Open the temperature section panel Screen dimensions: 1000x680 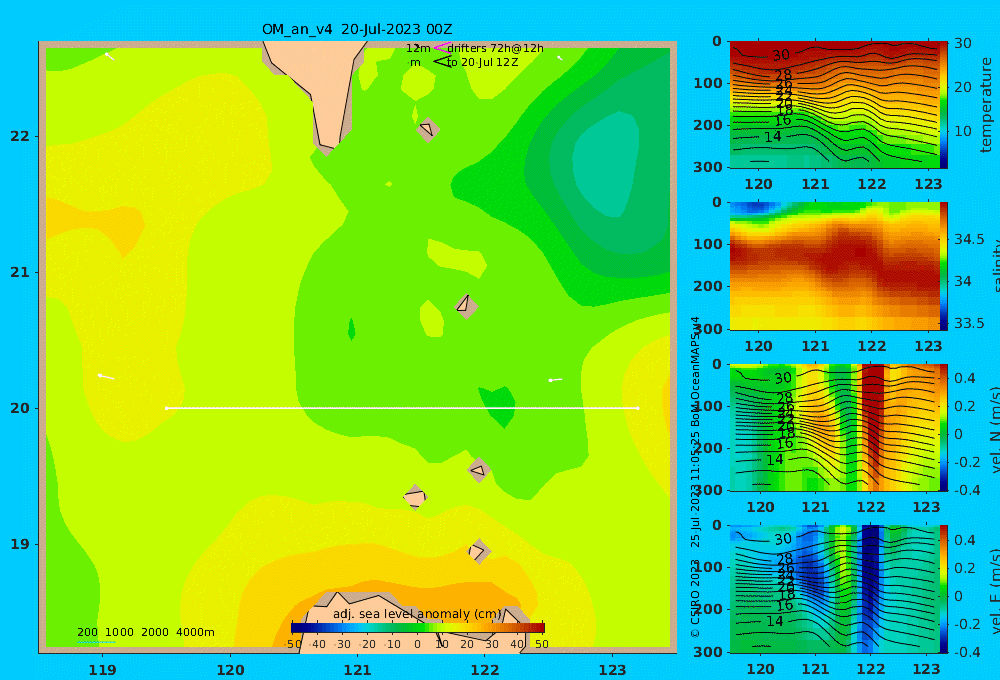point(834,105)
